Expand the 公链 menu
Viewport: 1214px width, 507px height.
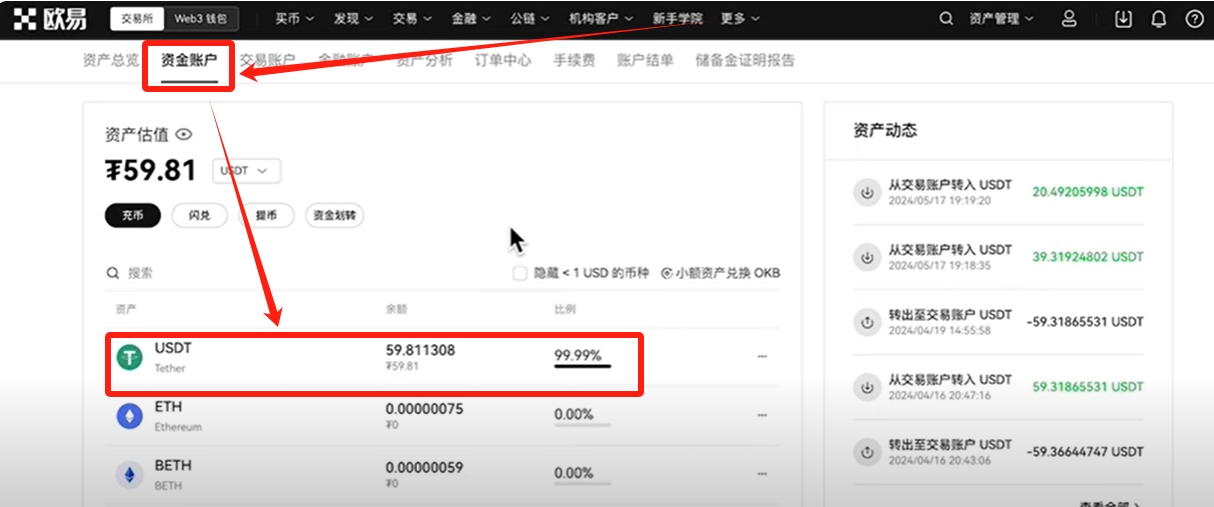click(530, 19)
